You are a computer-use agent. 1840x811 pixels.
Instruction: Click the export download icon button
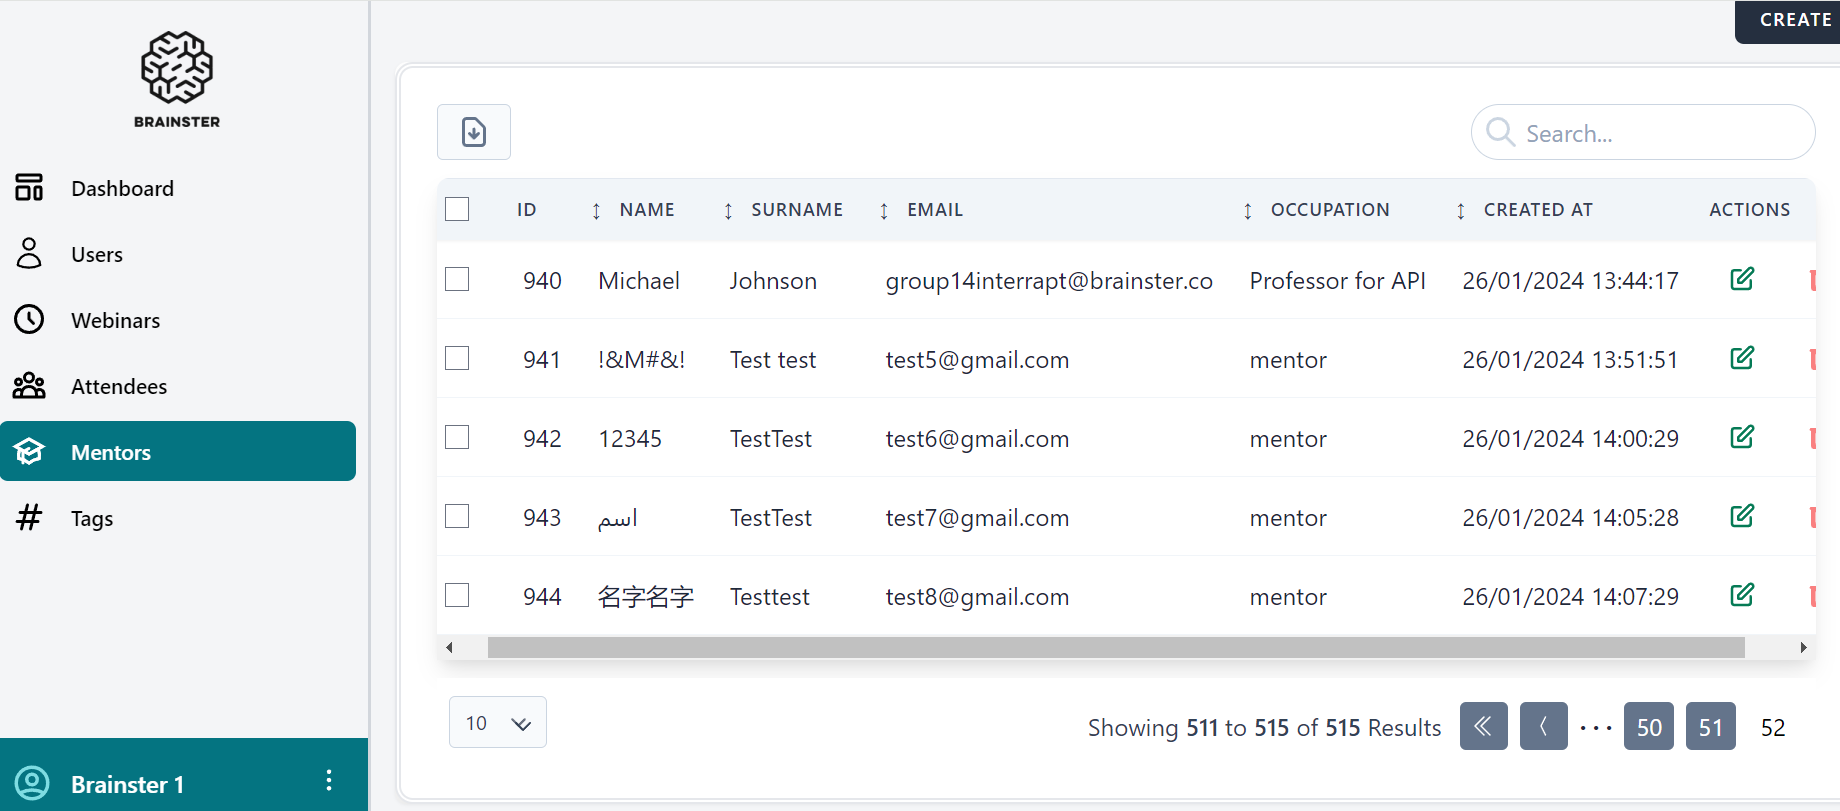pos(473,132)
